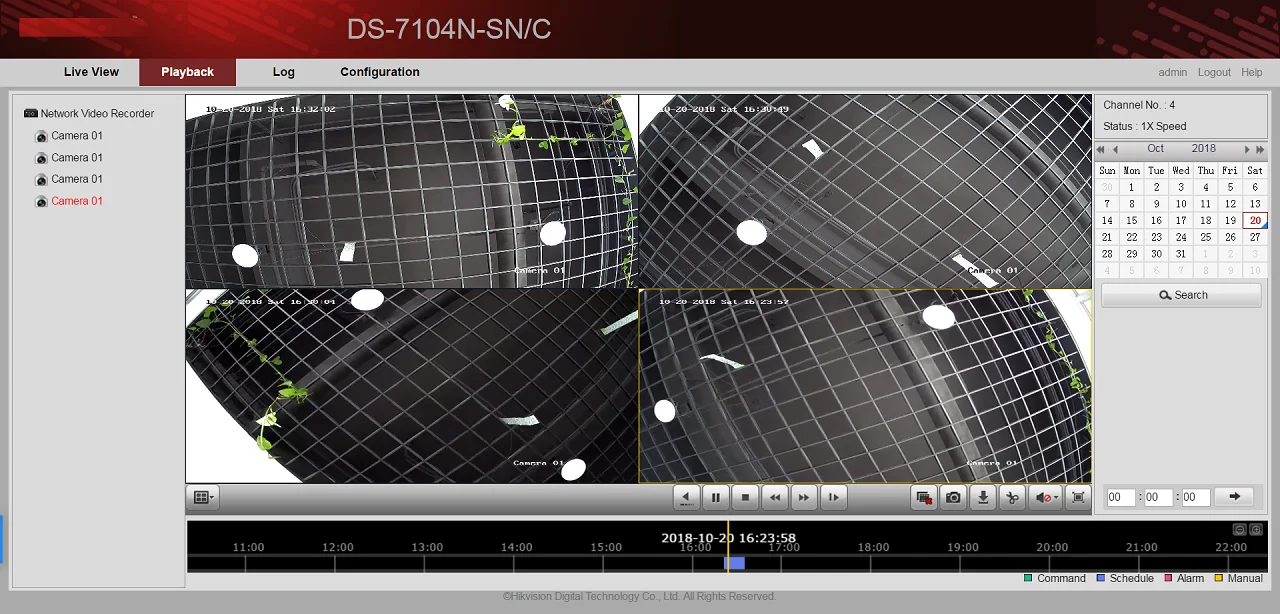Screen dimensions: 1280x614
Task: Click the admin user link
Action: [x=1173, y=72]
